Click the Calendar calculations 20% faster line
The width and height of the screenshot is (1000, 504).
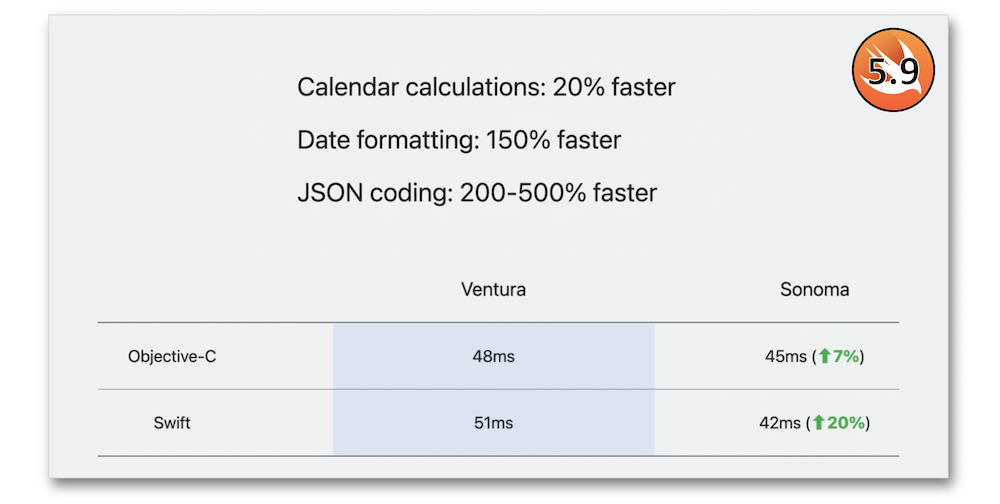pyautogui.click(x=486, y=87)
